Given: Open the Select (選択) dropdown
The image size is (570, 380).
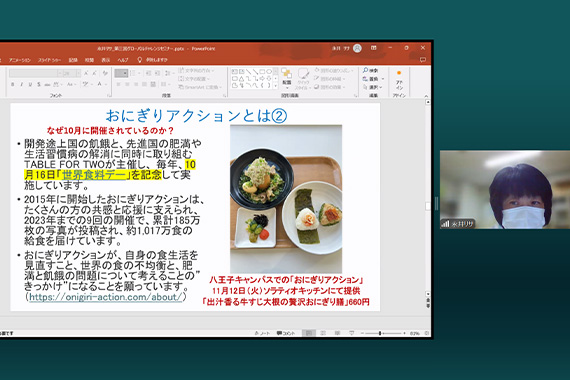Looking at the screenshot, I should click(x=373, y=87).
